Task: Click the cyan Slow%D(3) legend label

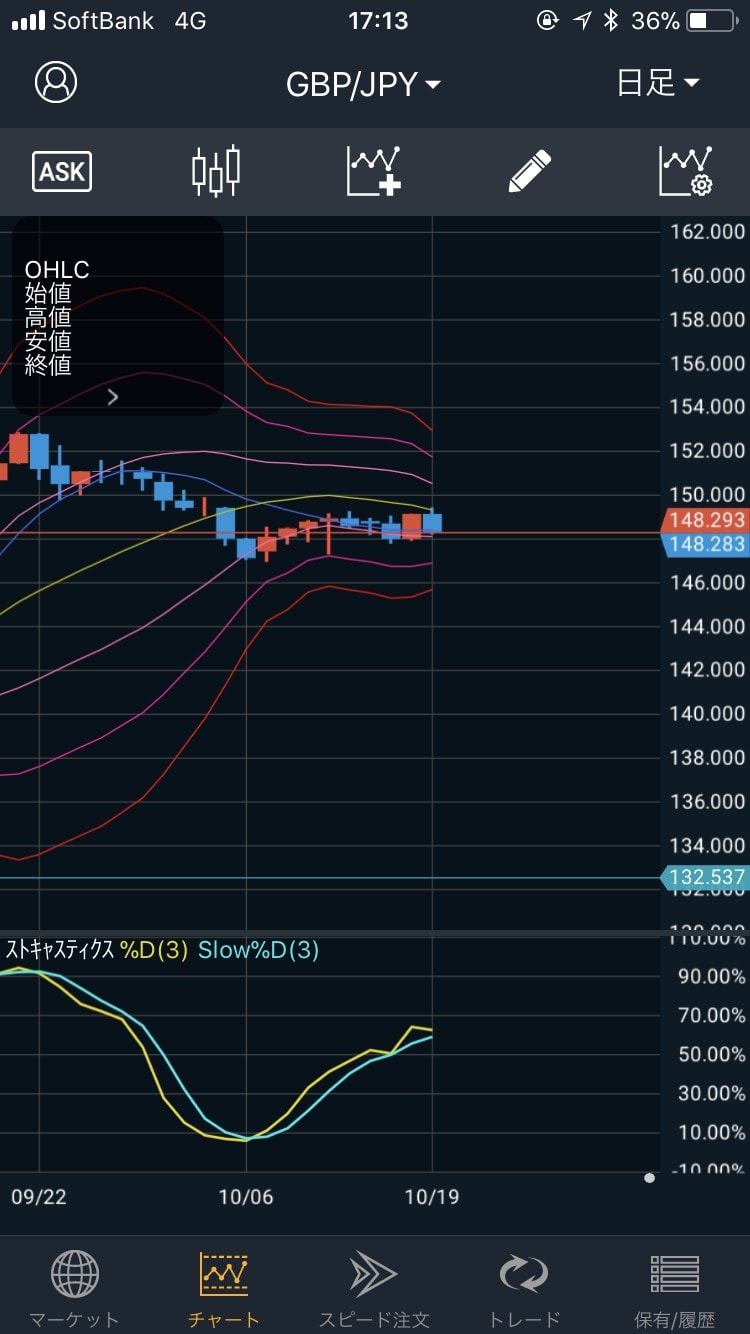Action: pos(258,950)
